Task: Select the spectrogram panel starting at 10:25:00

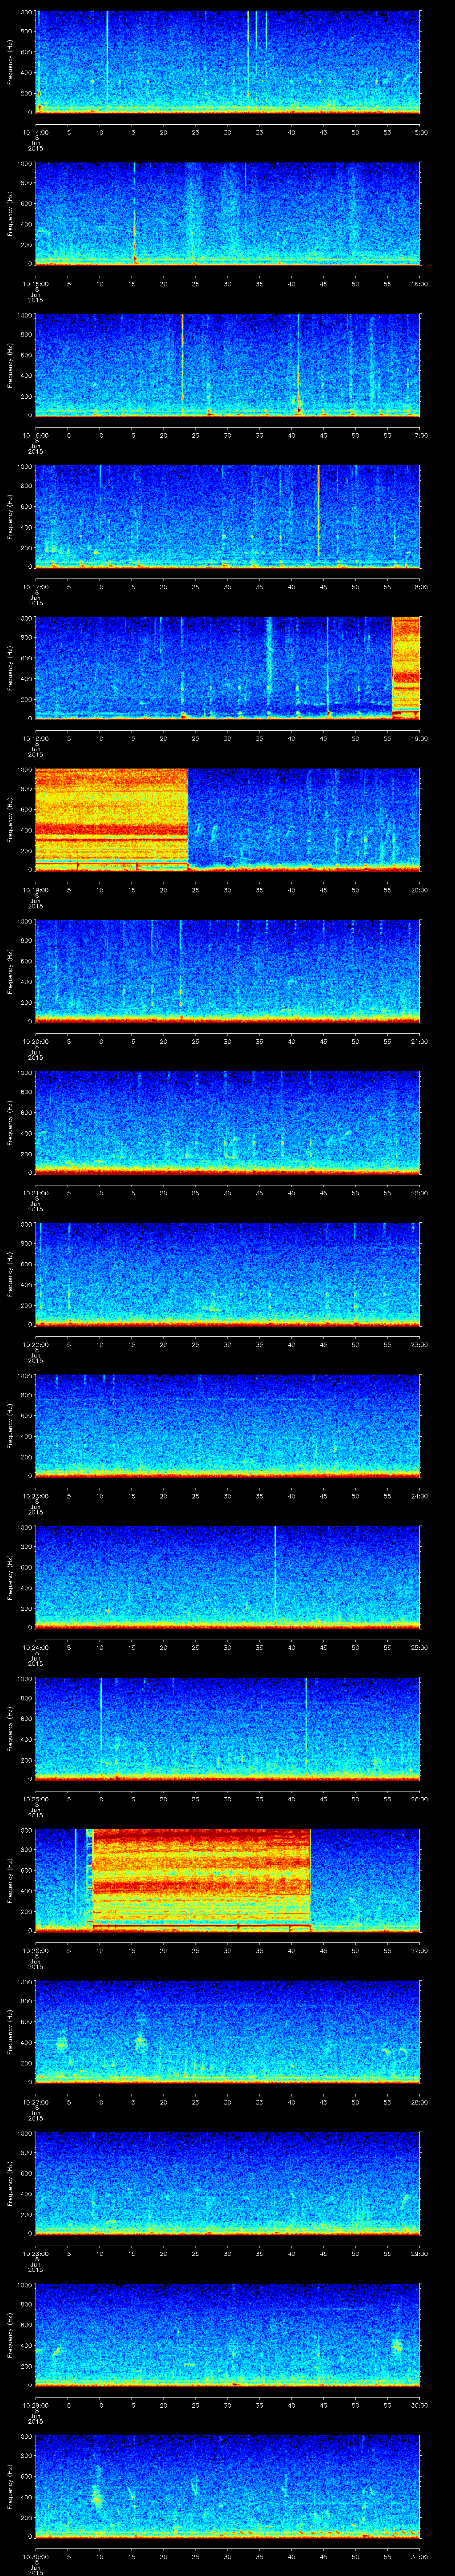Action: pyautogui.click(x=228, y=1729)
